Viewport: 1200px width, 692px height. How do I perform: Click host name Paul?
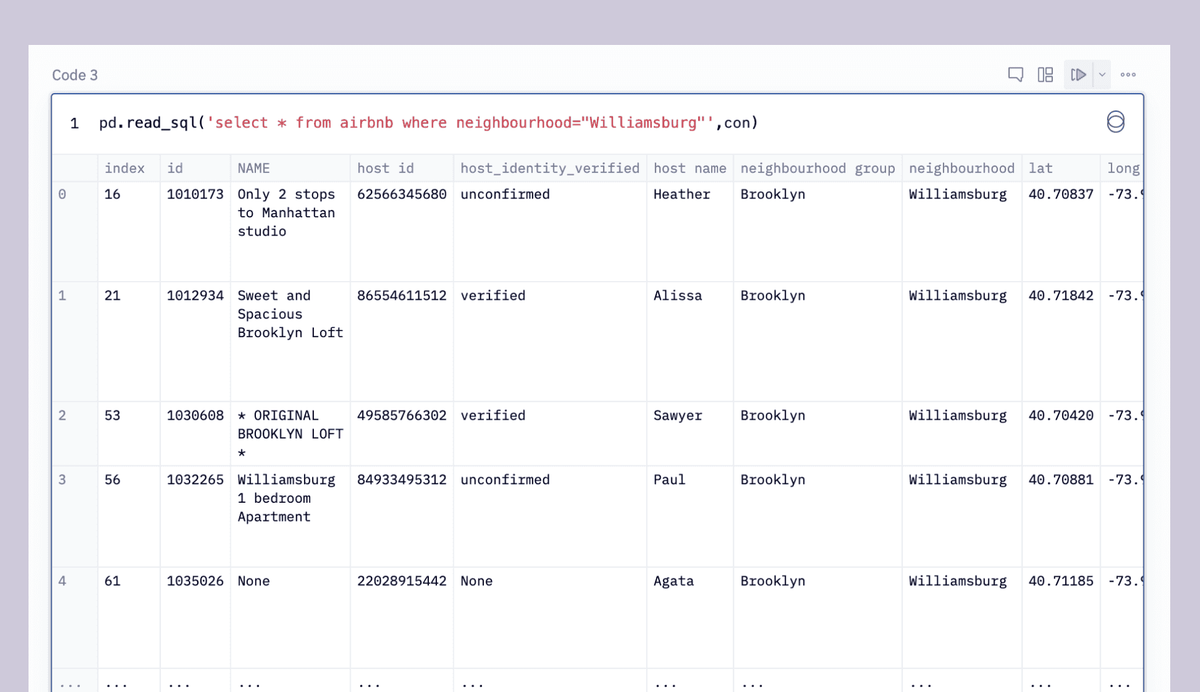pos(669,479)
